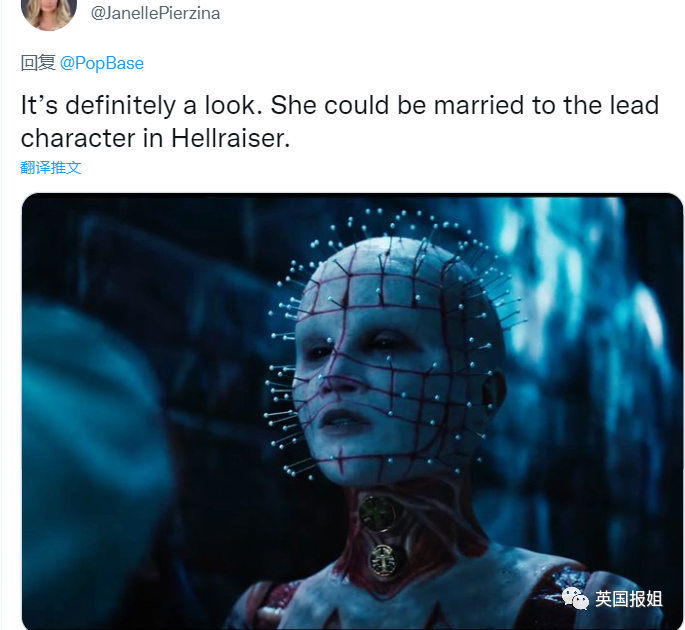The image size is (685, 630).
Task: Click the @JanellePierzina username handle
Action: [155, 13]
